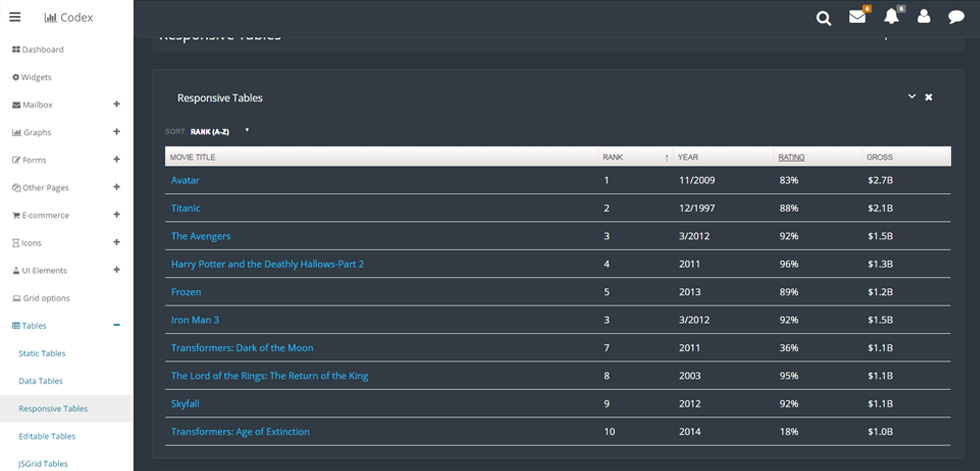
Task: Click Titanic's gross value $2.1B
Action: pos(880,208)
